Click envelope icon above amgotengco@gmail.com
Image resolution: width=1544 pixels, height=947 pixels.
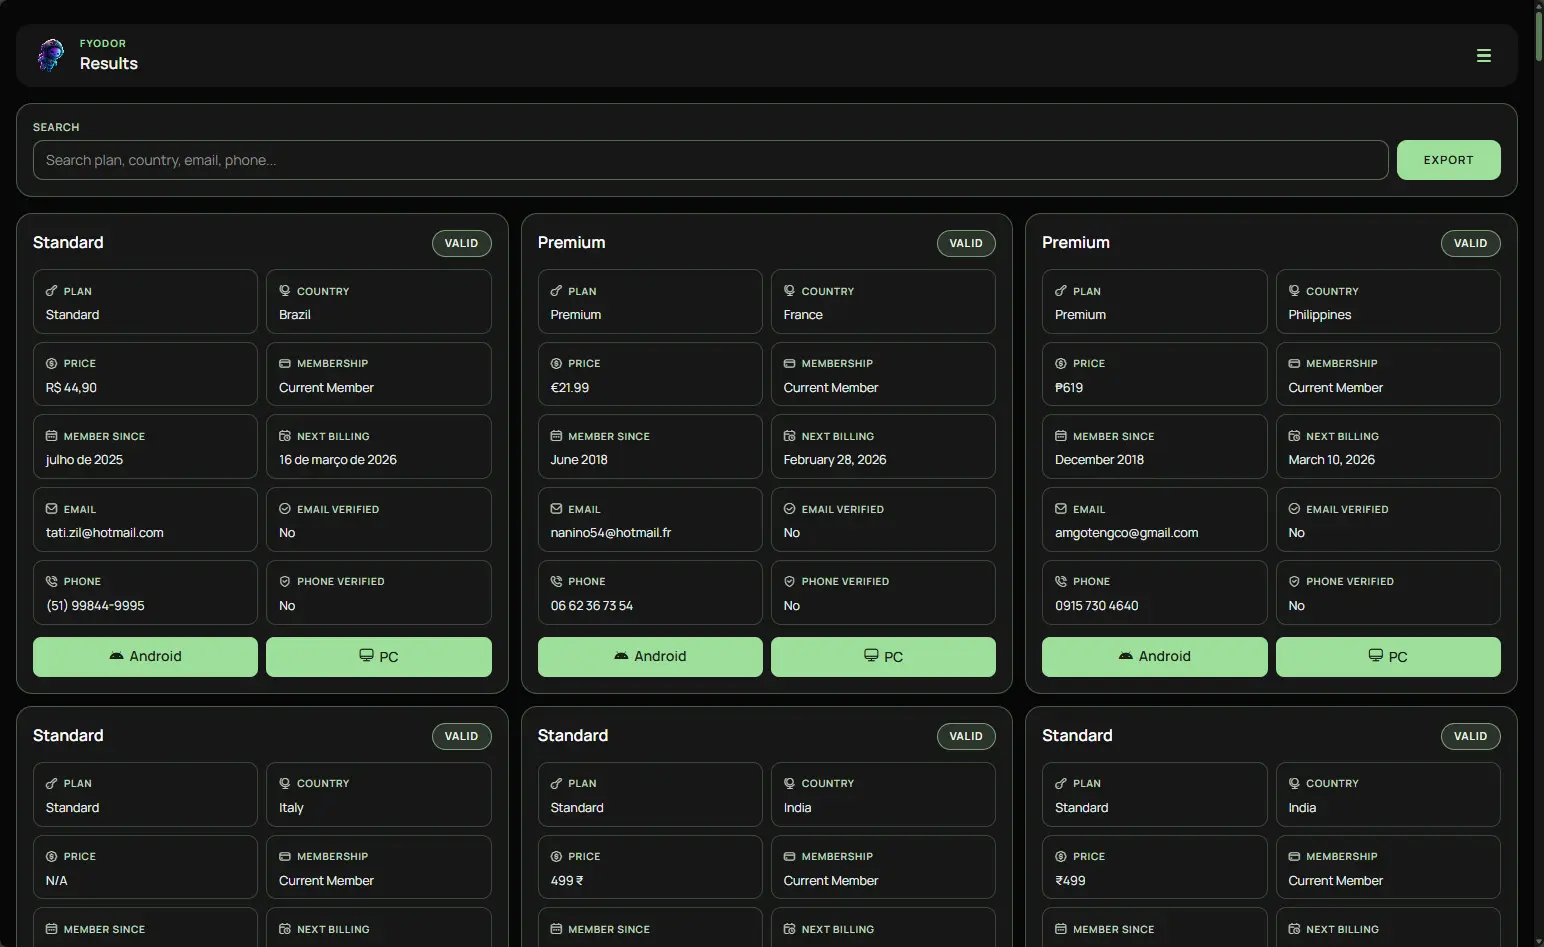1061,509
